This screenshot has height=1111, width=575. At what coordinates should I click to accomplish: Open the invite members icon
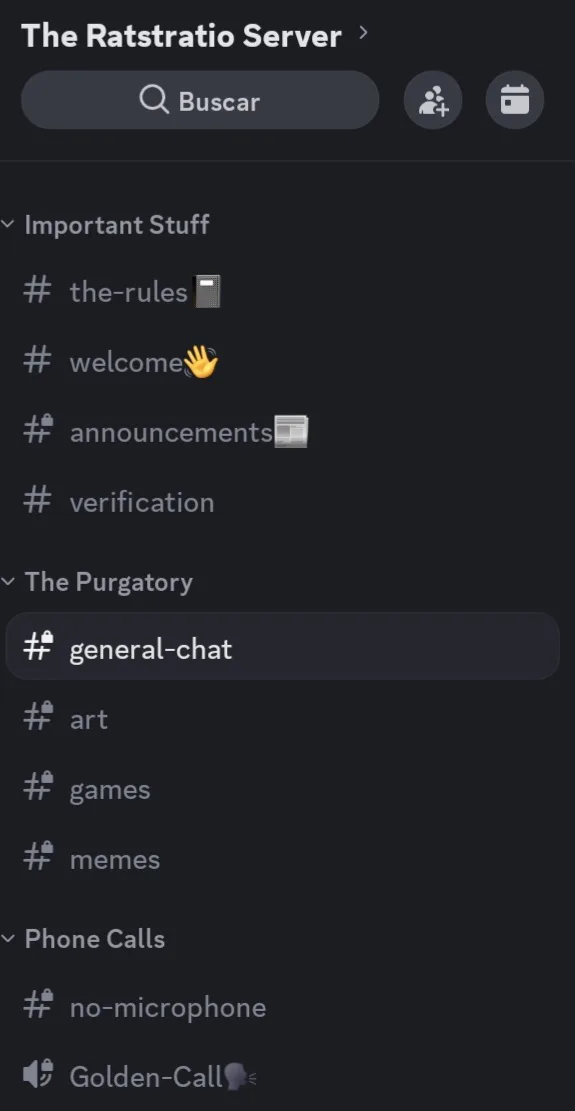tap(433, 100)
